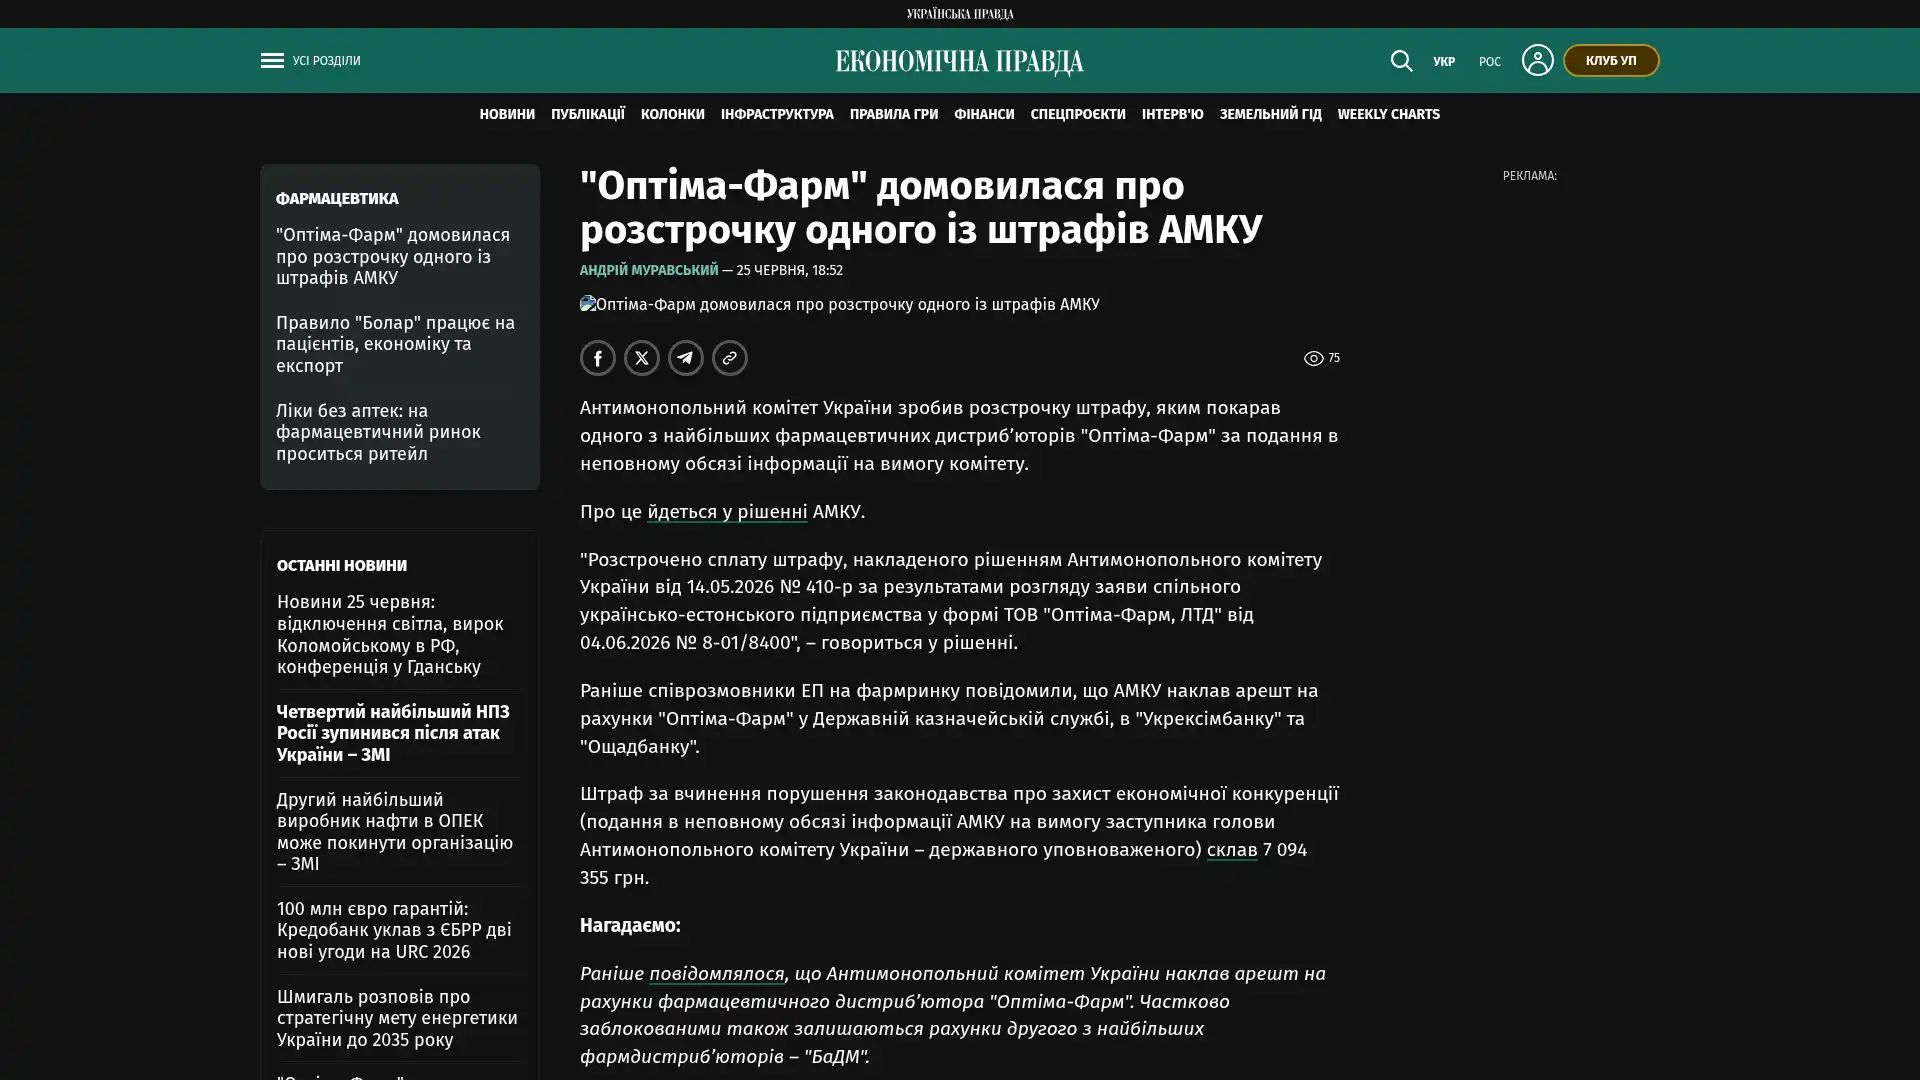Screen dimensions: 1920x1080
Task: Share article on X (Twitter)
Action: click(642, 358)
